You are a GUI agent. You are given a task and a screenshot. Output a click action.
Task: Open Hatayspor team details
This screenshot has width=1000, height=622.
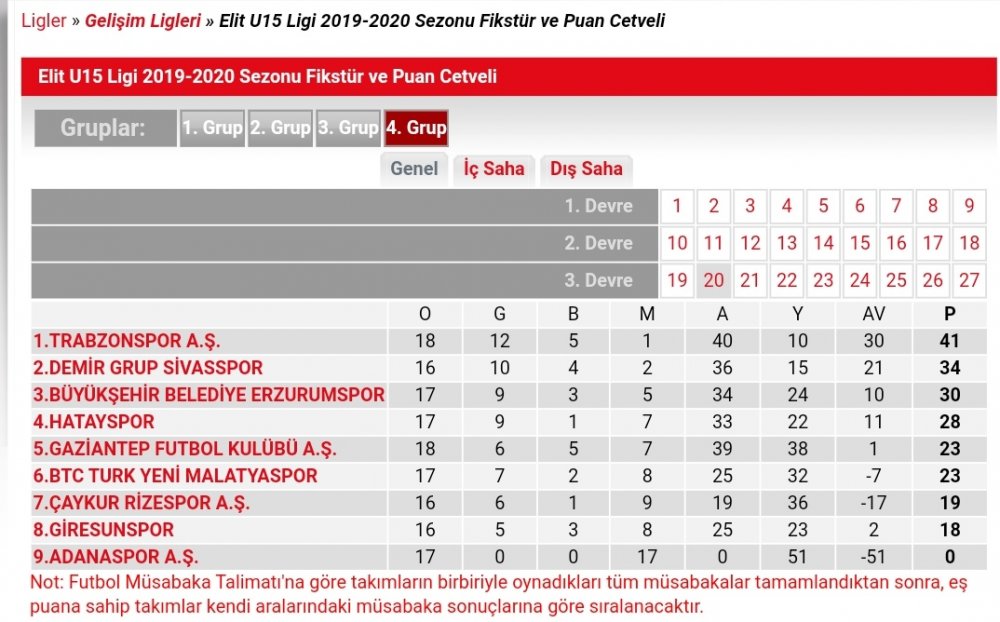pos(94,422)
